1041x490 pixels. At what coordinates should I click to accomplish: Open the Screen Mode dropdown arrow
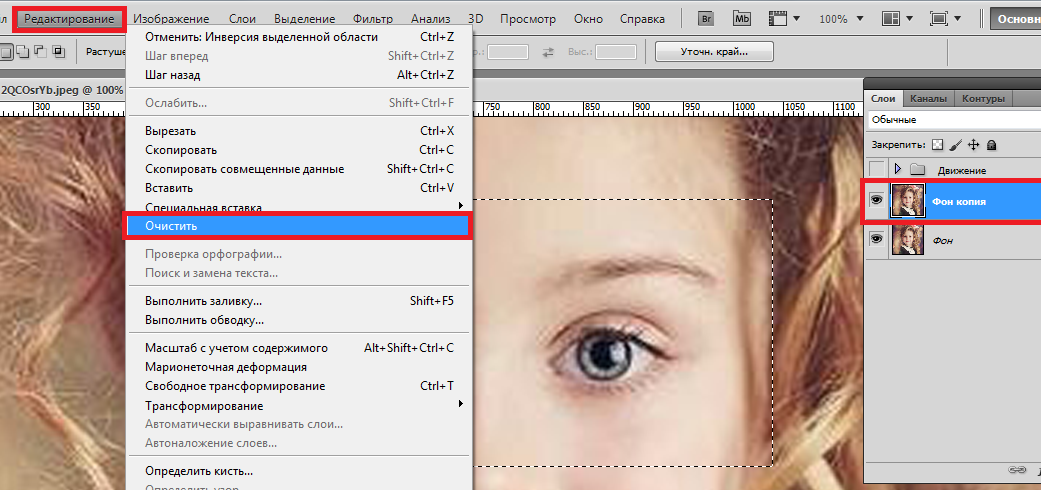pyautogui.click(x=957, y=19)
